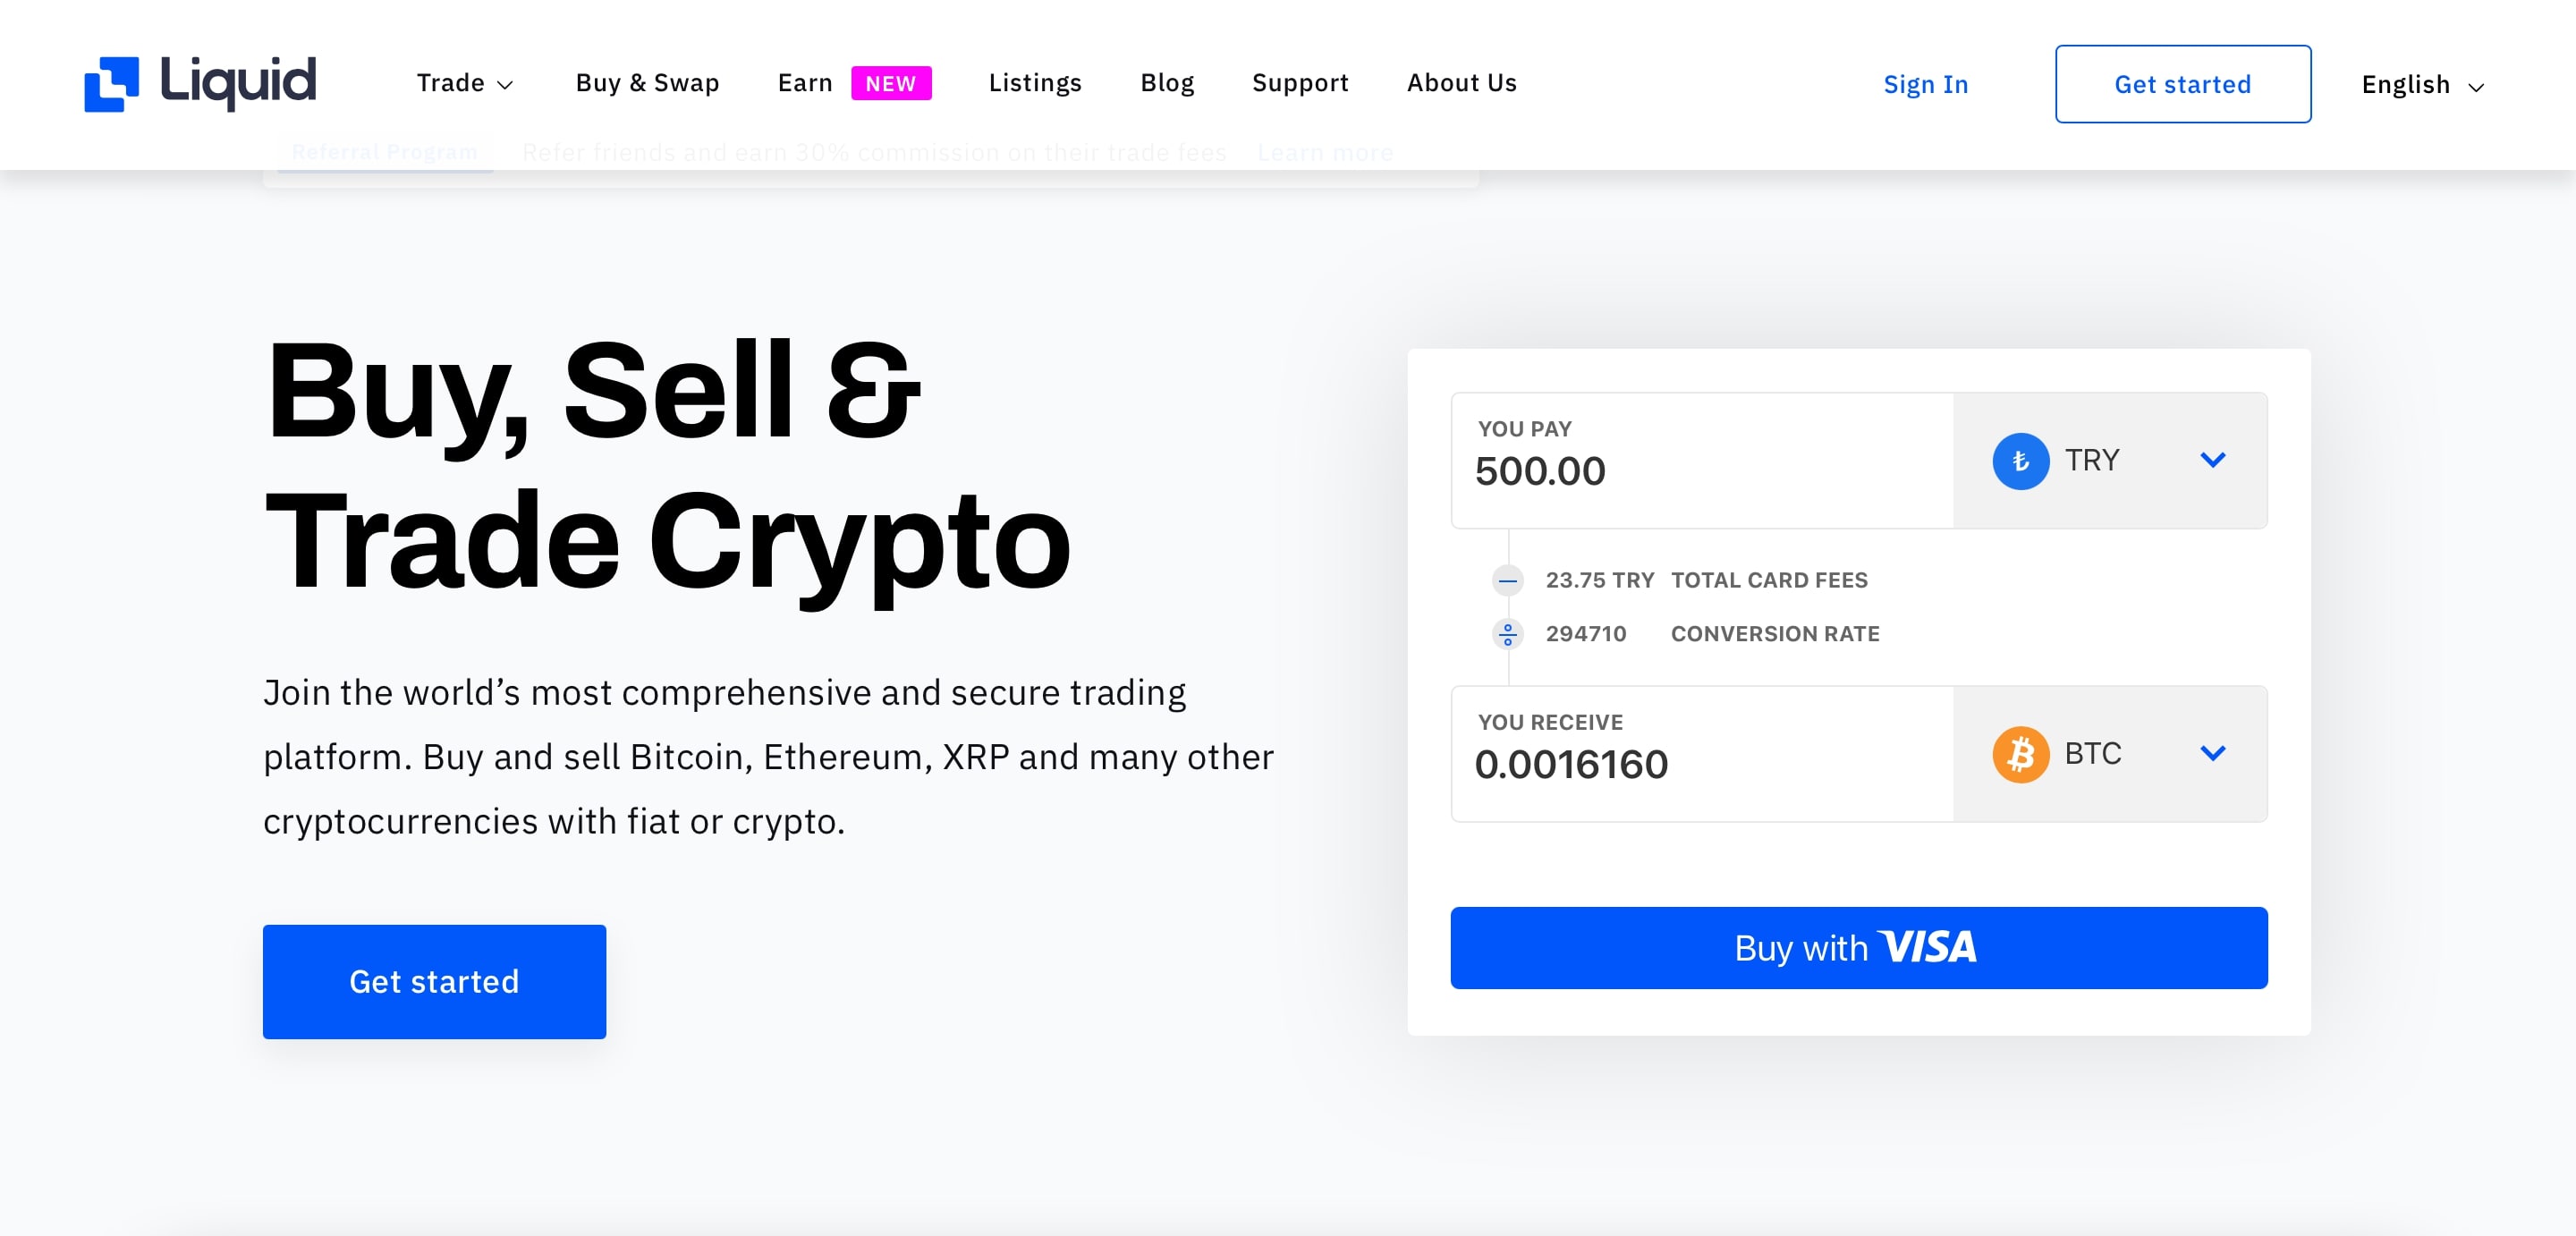Click the Sign In link
The height and width of the screenshot is (1236, 2576).
point(1925,85)
